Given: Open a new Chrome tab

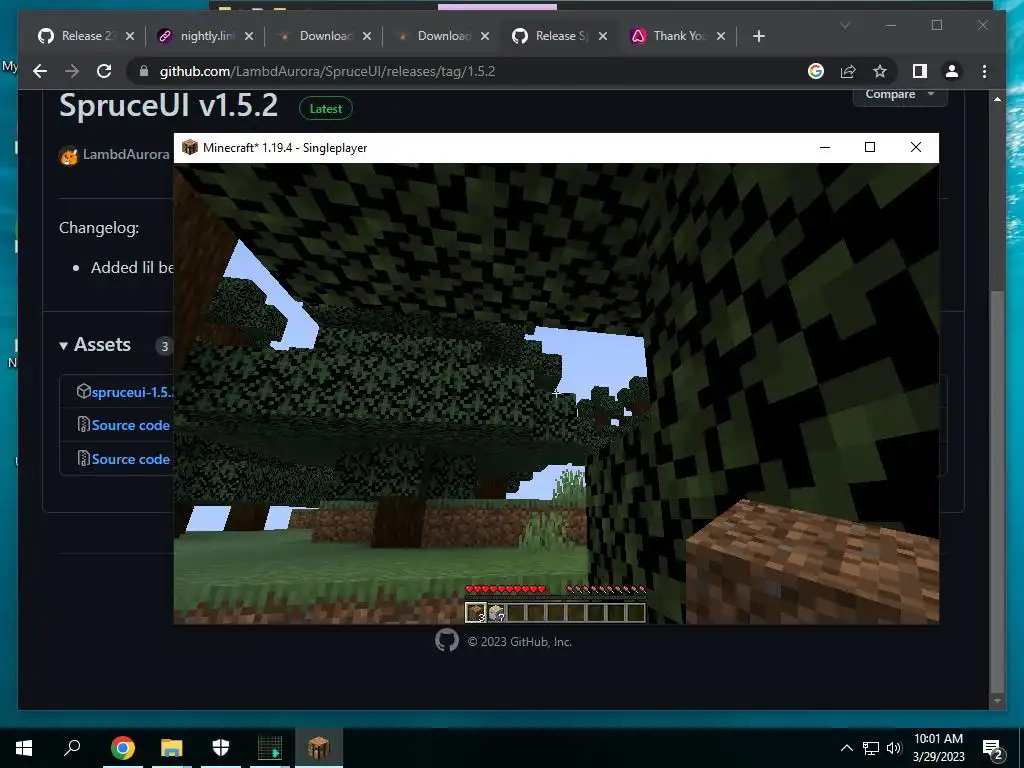Looking at the screenshot, I should [x=758, y=36].
